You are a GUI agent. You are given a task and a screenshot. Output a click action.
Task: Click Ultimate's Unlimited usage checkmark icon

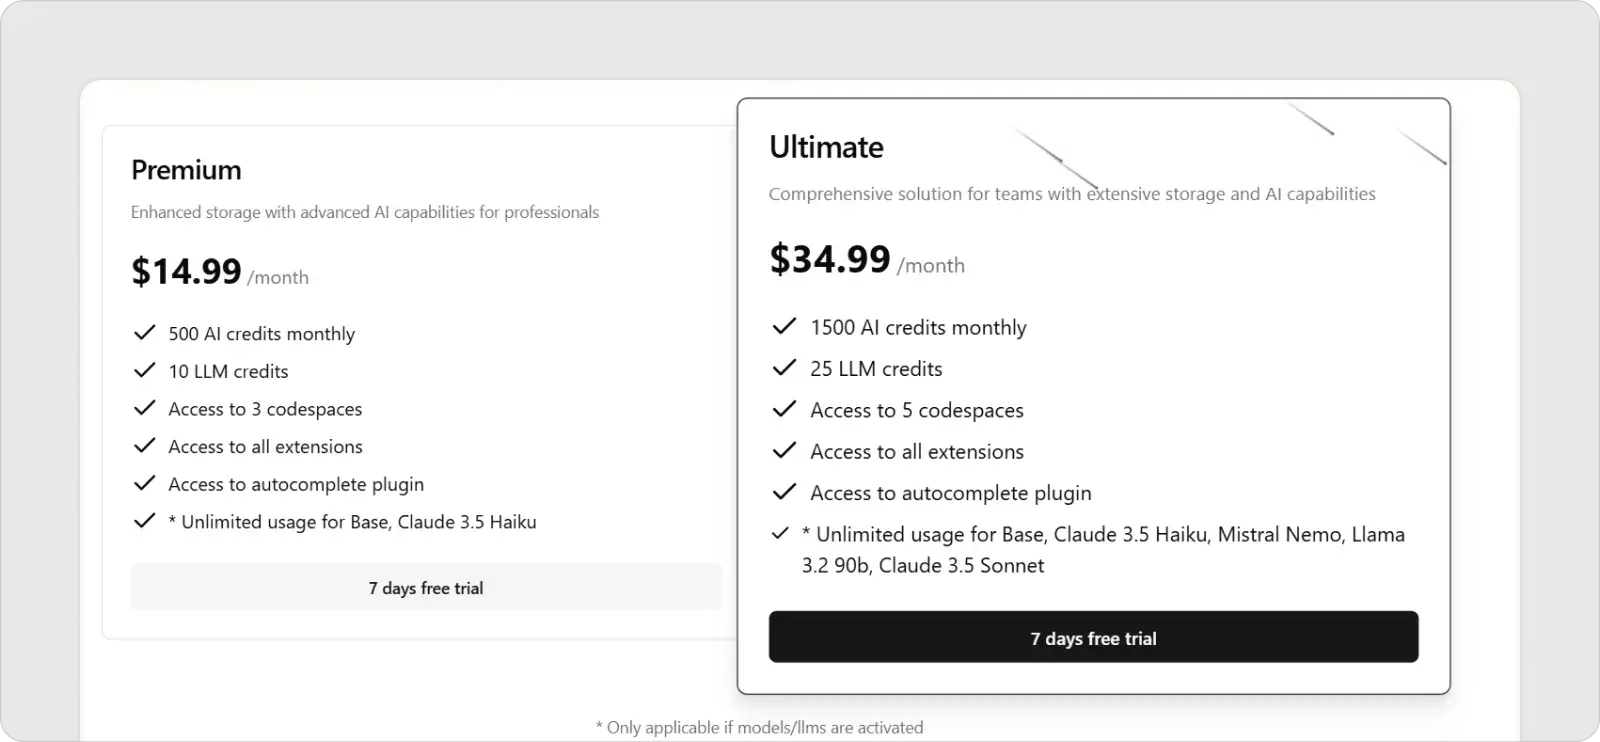(780, 534)
